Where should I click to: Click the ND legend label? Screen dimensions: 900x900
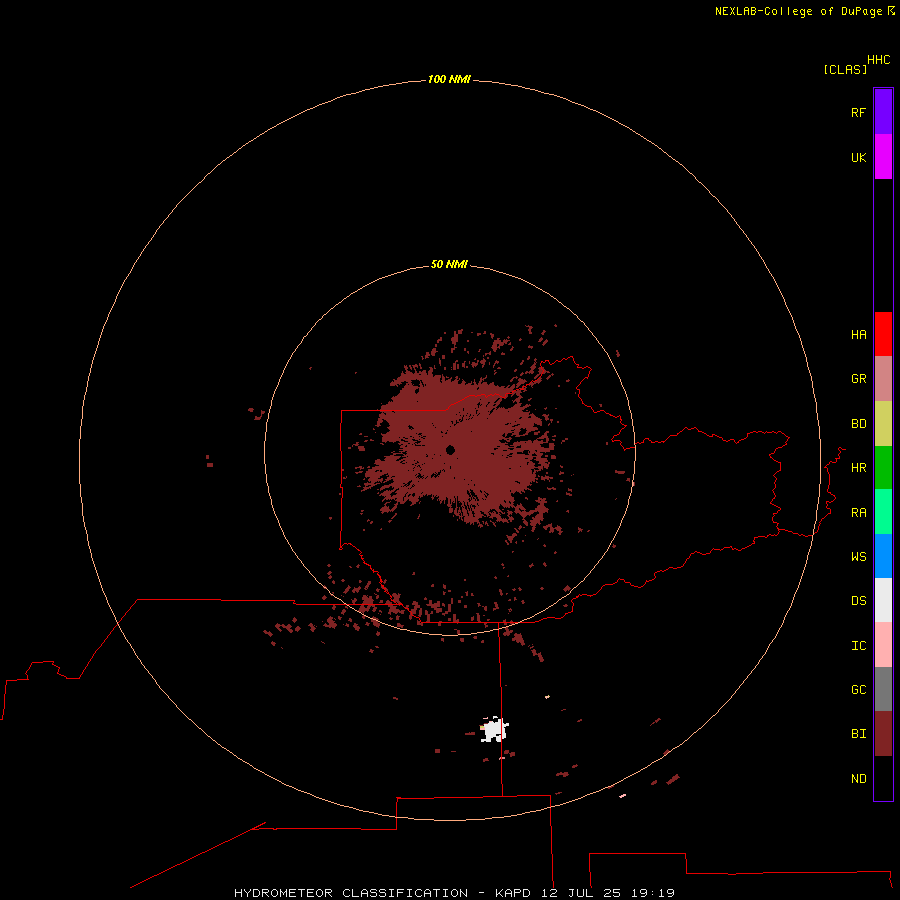coord(858,779)
